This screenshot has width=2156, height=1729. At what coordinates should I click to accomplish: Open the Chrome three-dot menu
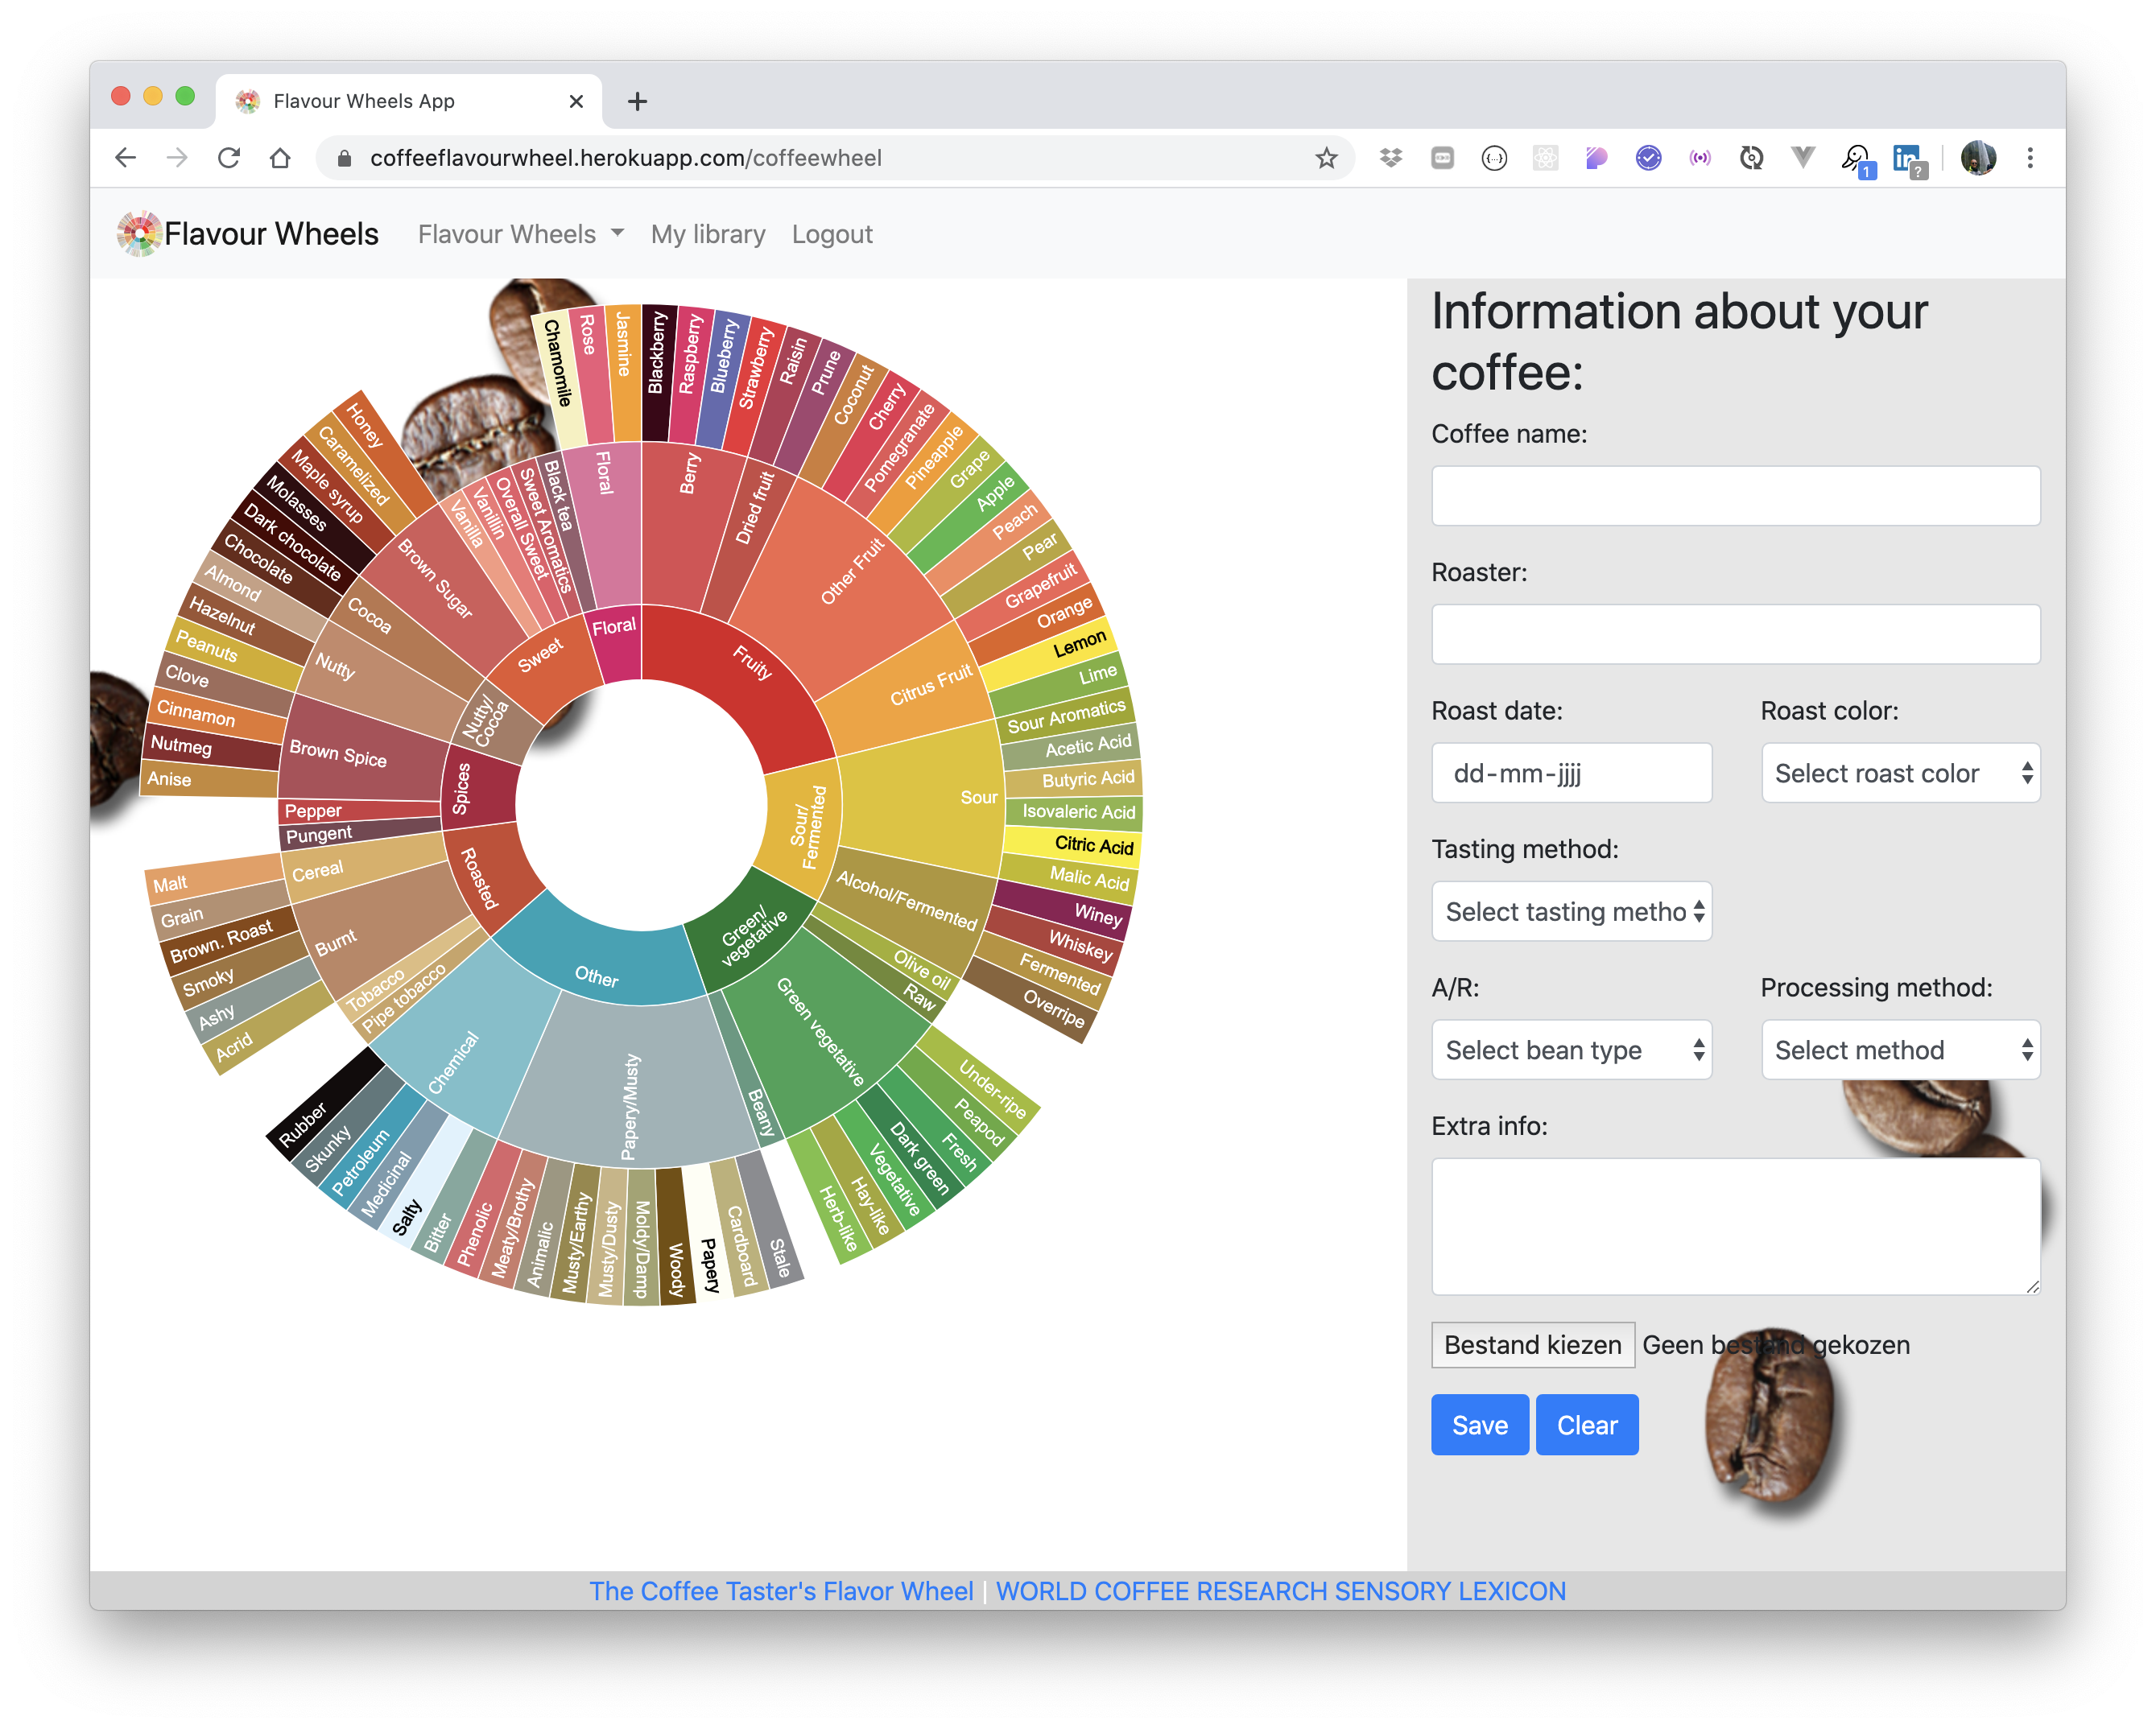2030,158
